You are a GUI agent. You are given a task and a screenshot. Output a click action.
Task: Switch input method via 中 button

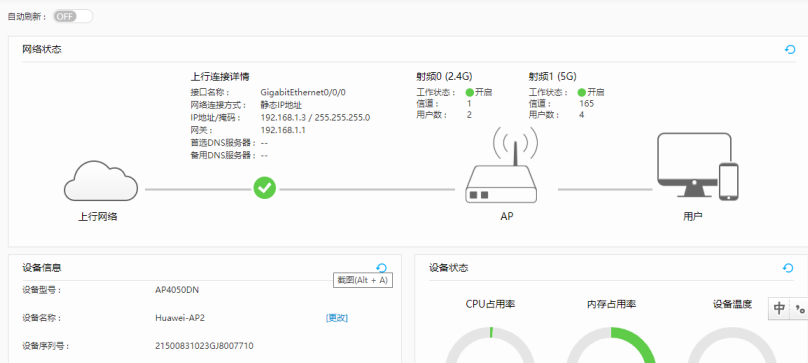coord(779,308)
